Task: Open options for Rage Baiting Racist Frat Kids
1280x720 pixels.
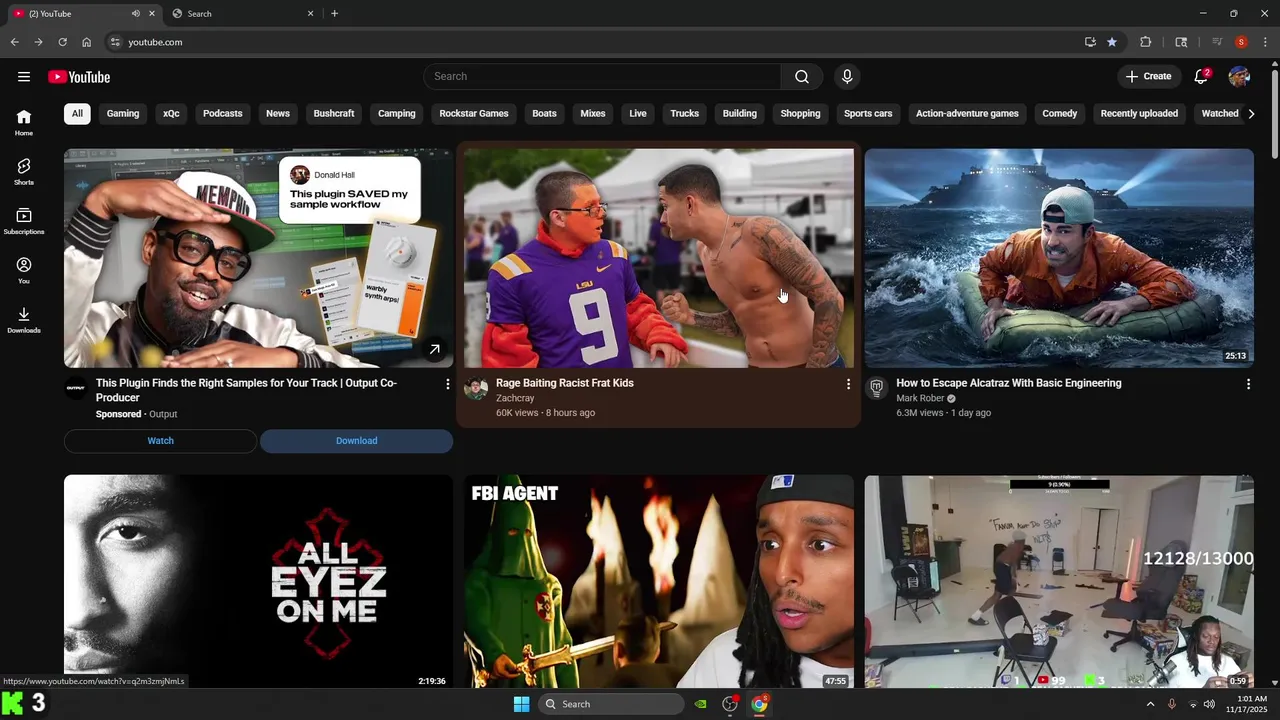Action: pyautogui.click(x=848, y=384)
